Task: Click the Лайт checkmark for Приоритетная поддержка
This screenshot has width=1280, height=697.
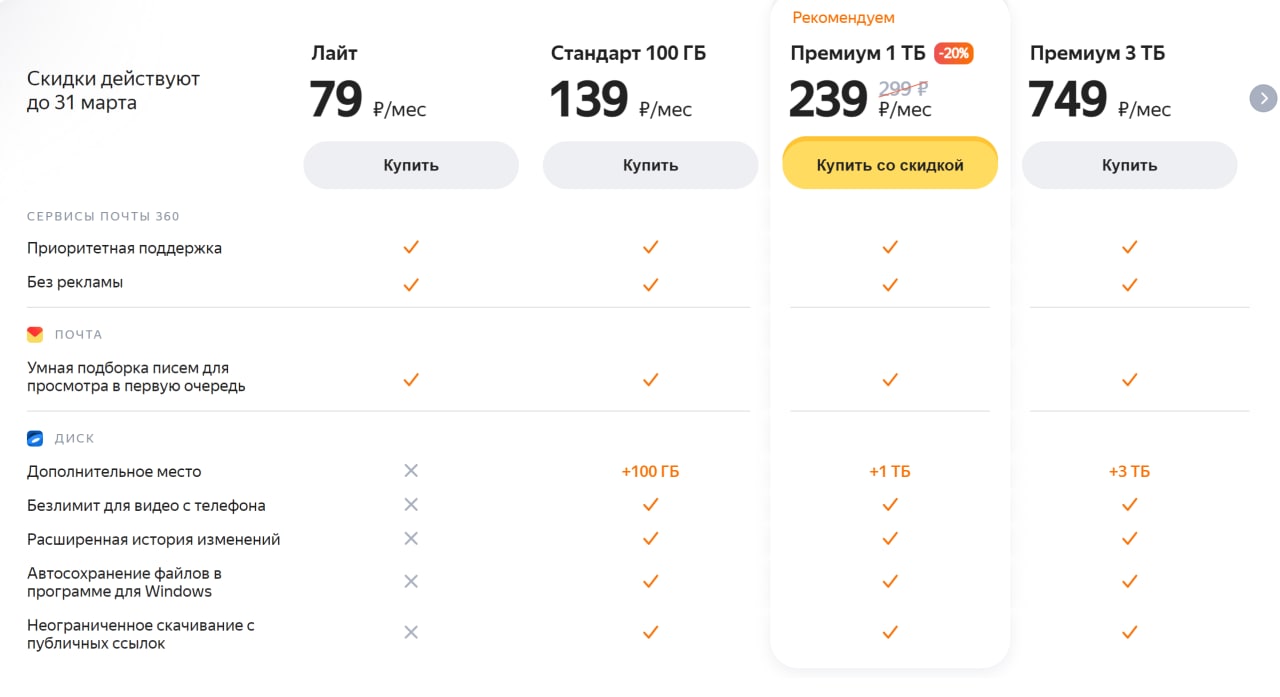Action: click(x=411, y=247)
